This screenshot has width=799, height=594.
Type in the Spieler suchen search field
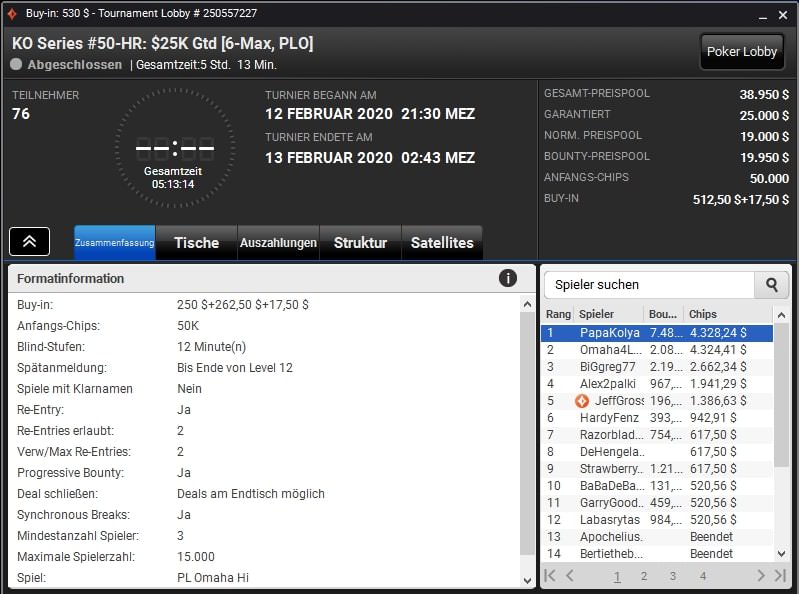(x=648, y=285)
